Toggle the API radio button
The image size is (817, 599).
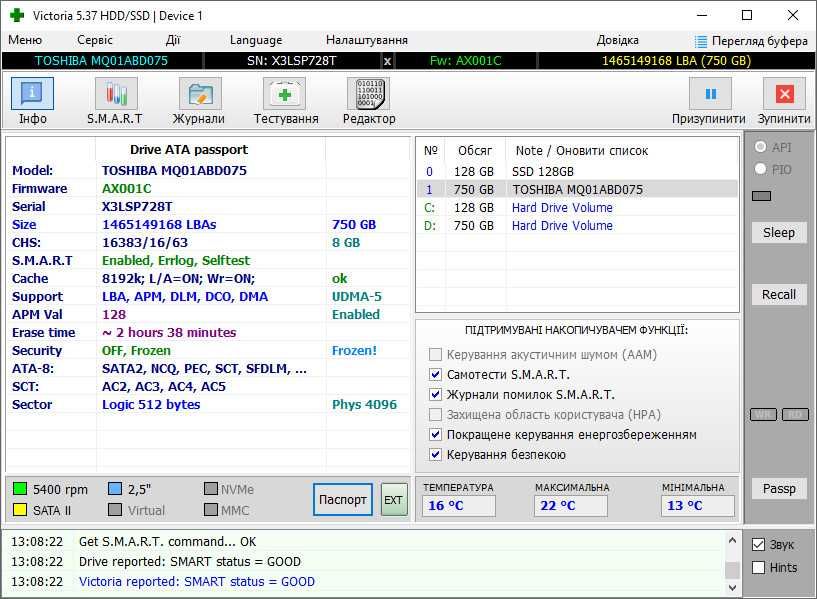click(761, 147)
